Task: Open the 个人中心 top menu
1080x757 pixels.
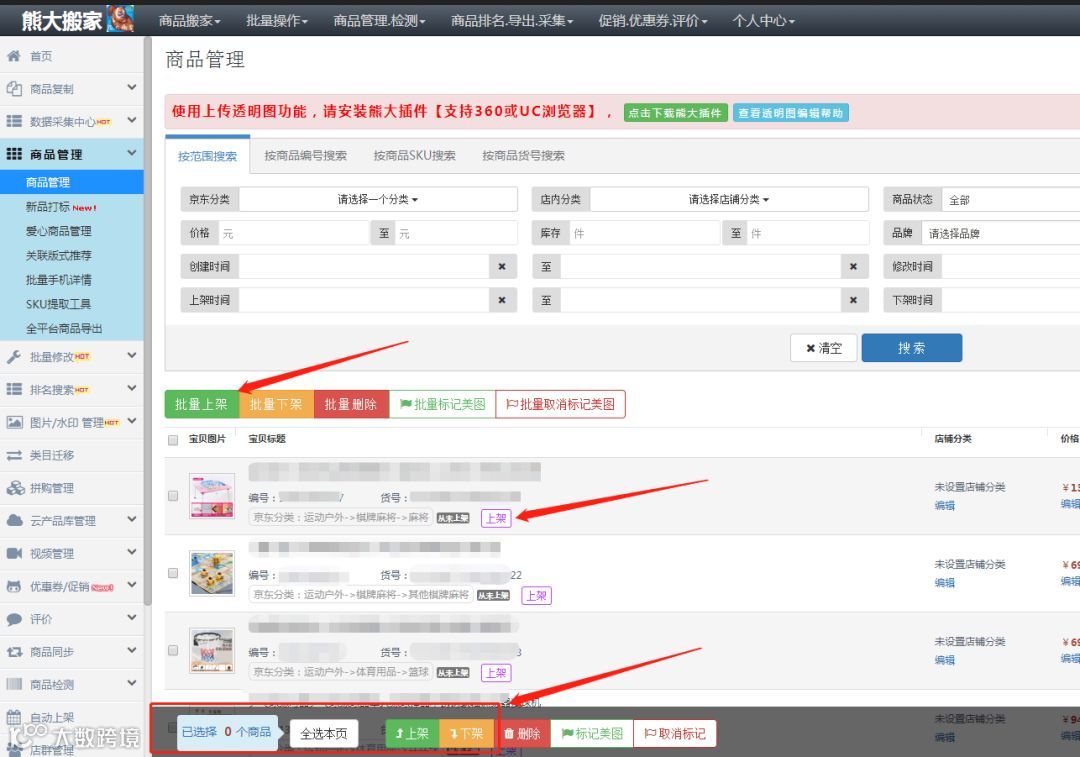Action: (763, 21)
